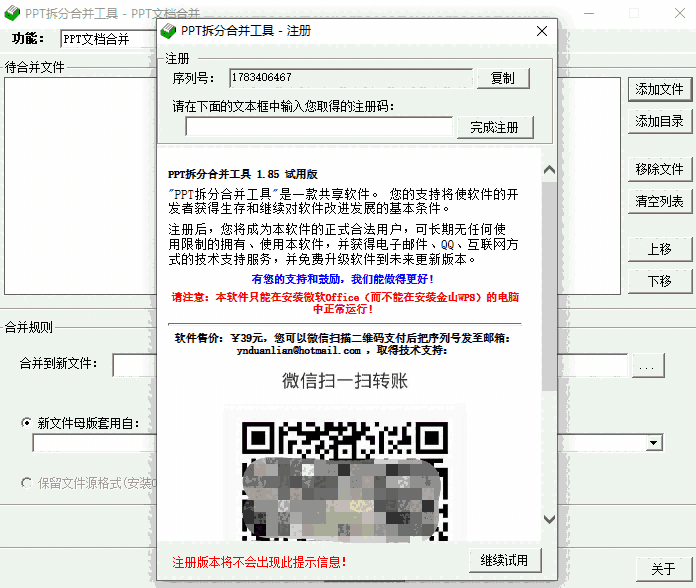Click 上移 button in main window
The width and height of the screenshot is (696, 588).
click(x=660, y=249)
